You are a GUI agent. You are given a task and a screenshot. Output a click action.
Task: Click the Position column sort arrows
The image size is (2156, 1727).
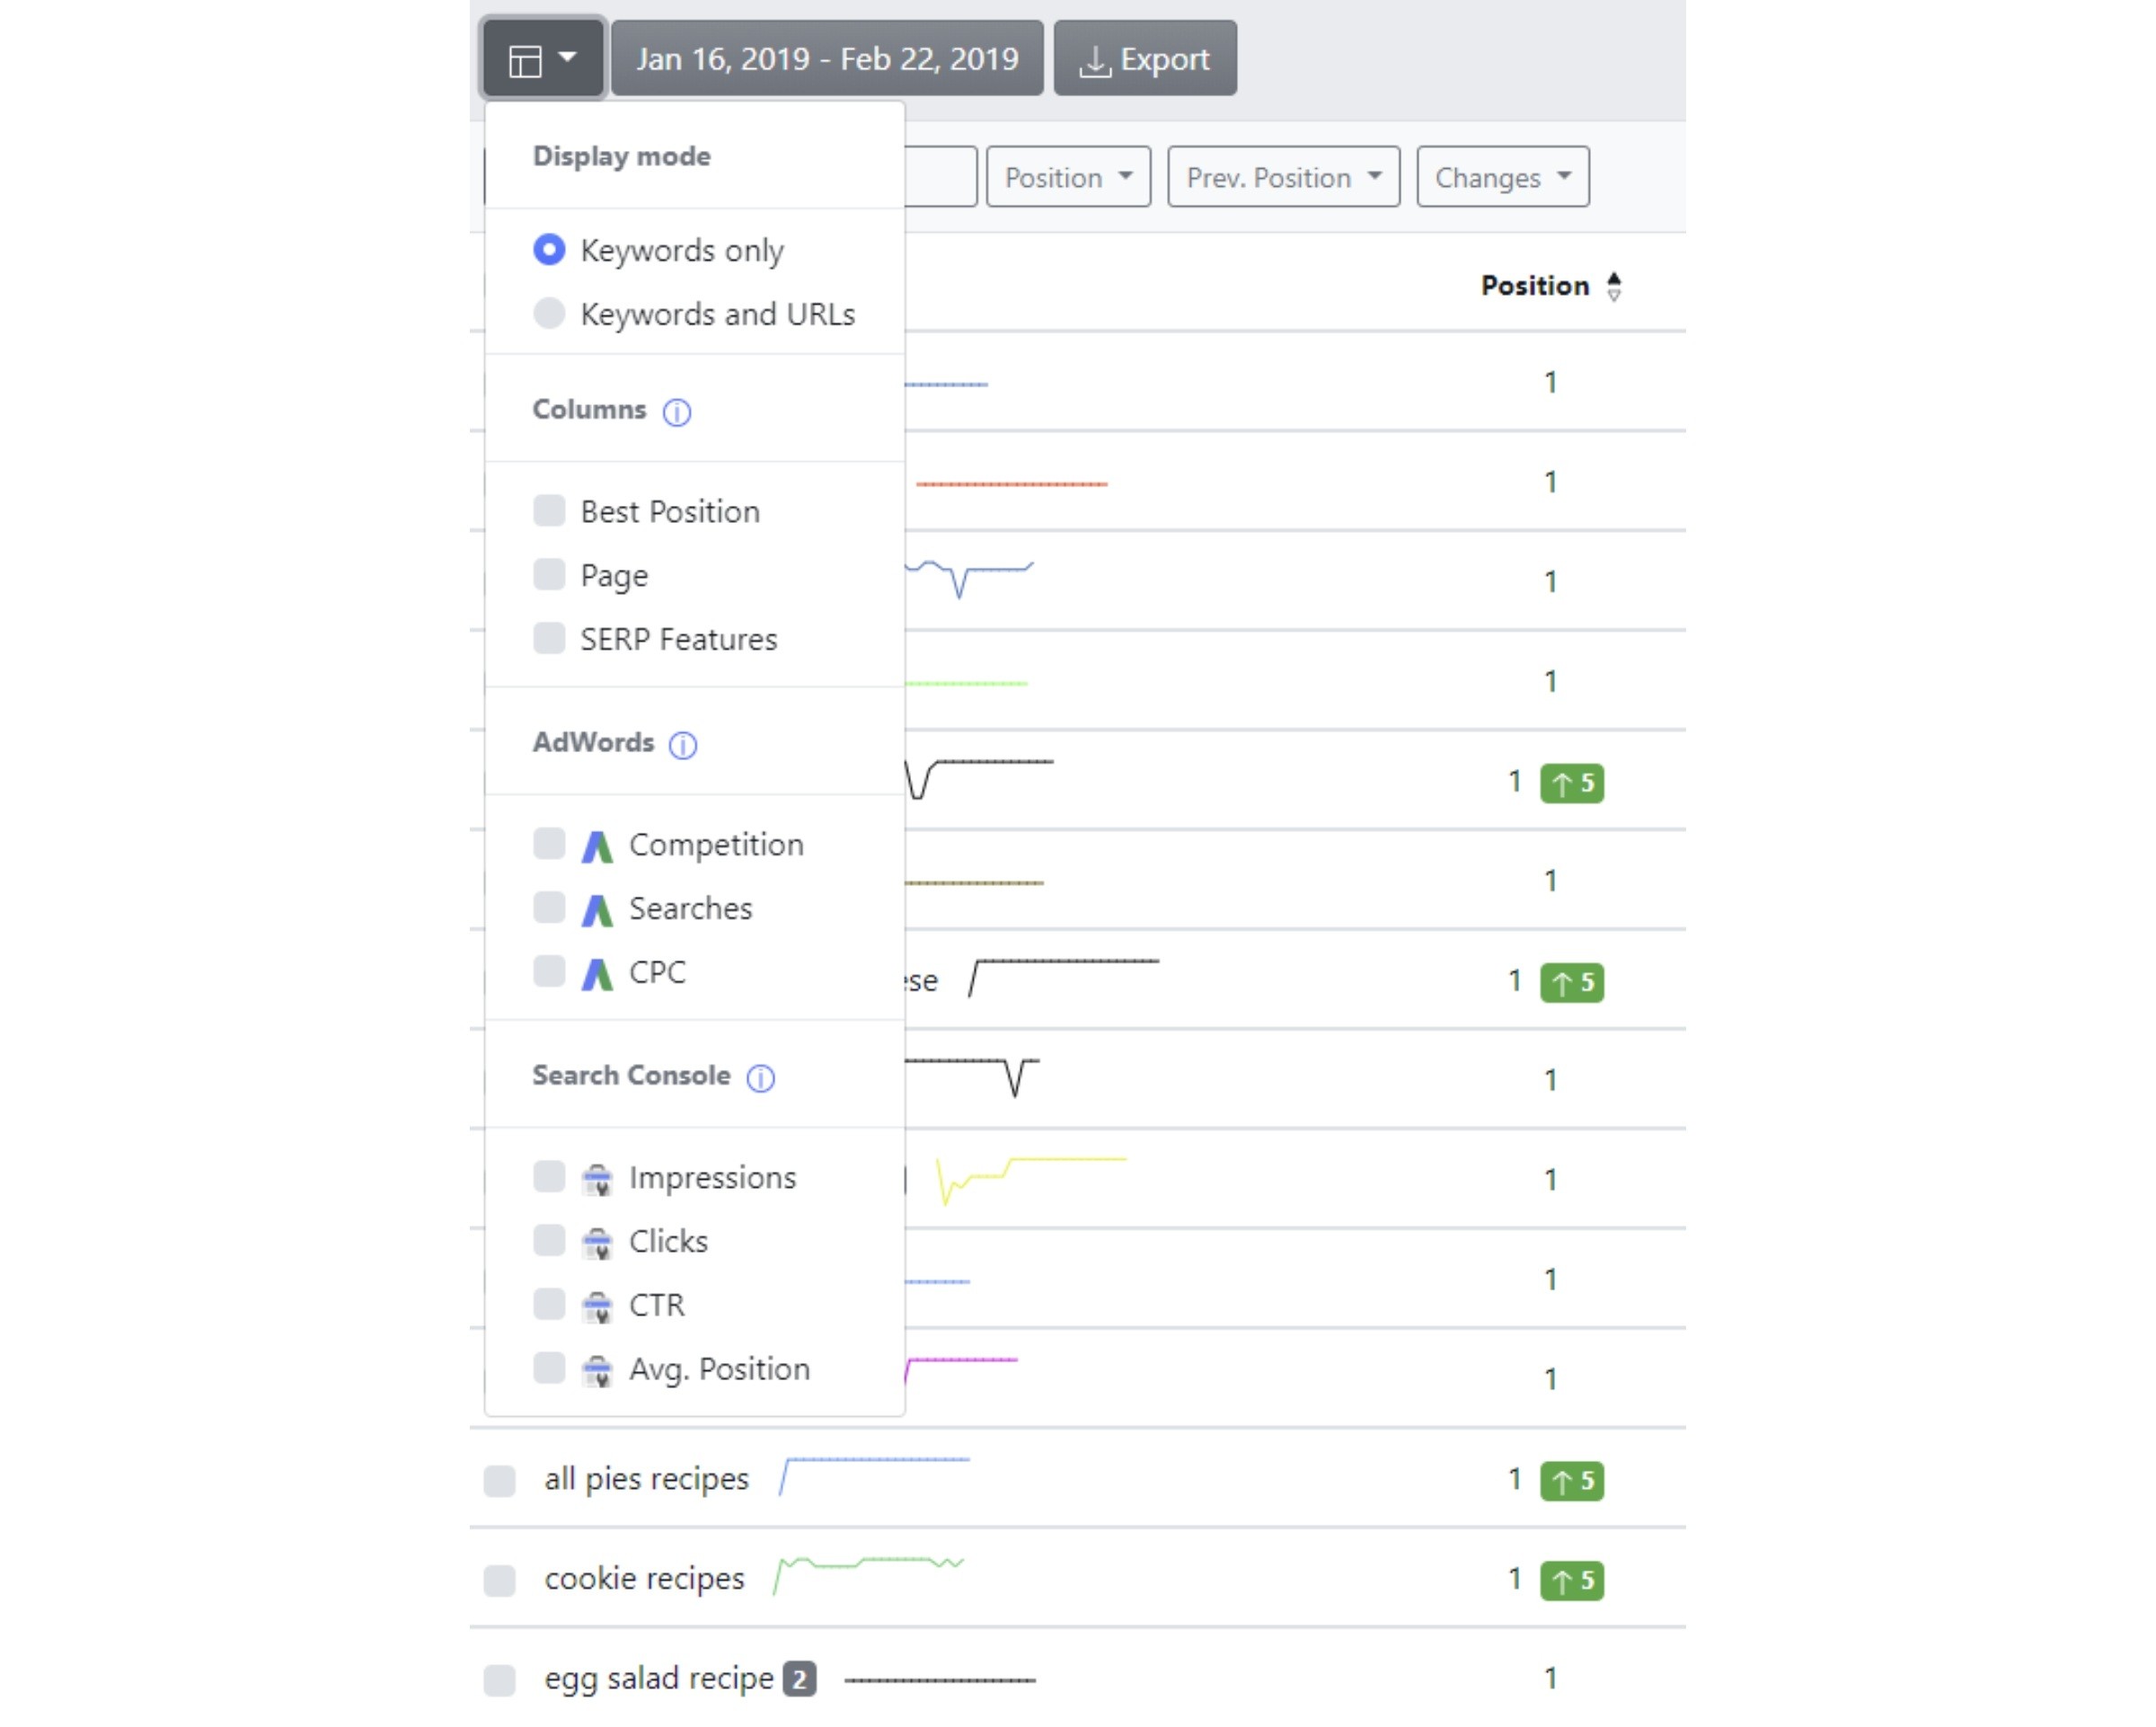(1614, 287)
